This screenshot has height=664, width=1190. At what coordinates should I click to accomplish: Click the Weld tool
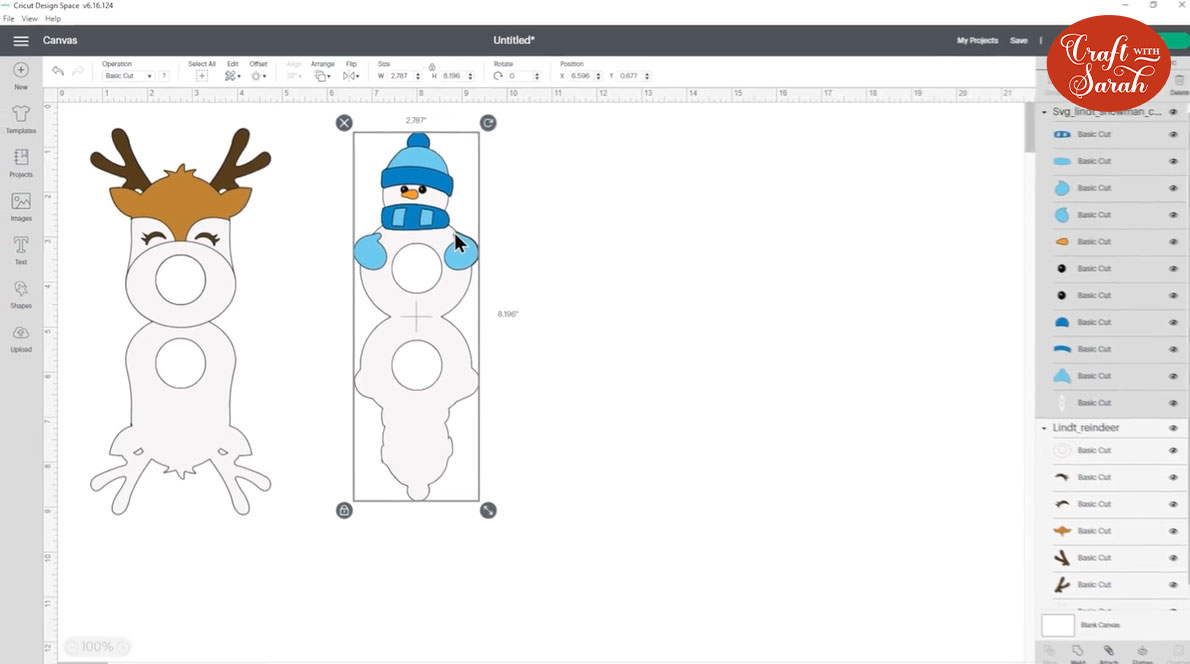pos(1078,654)
